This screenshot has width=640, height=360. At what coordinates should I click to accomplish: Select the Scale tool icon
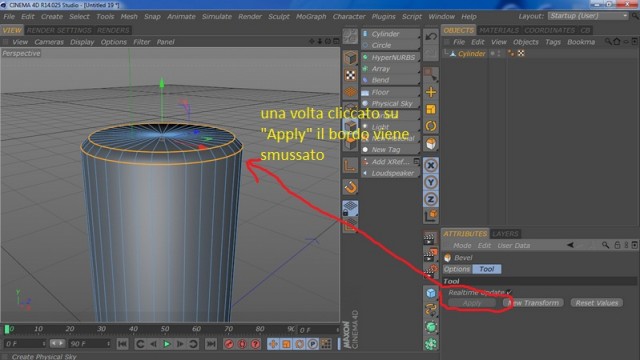pos(431,109)
